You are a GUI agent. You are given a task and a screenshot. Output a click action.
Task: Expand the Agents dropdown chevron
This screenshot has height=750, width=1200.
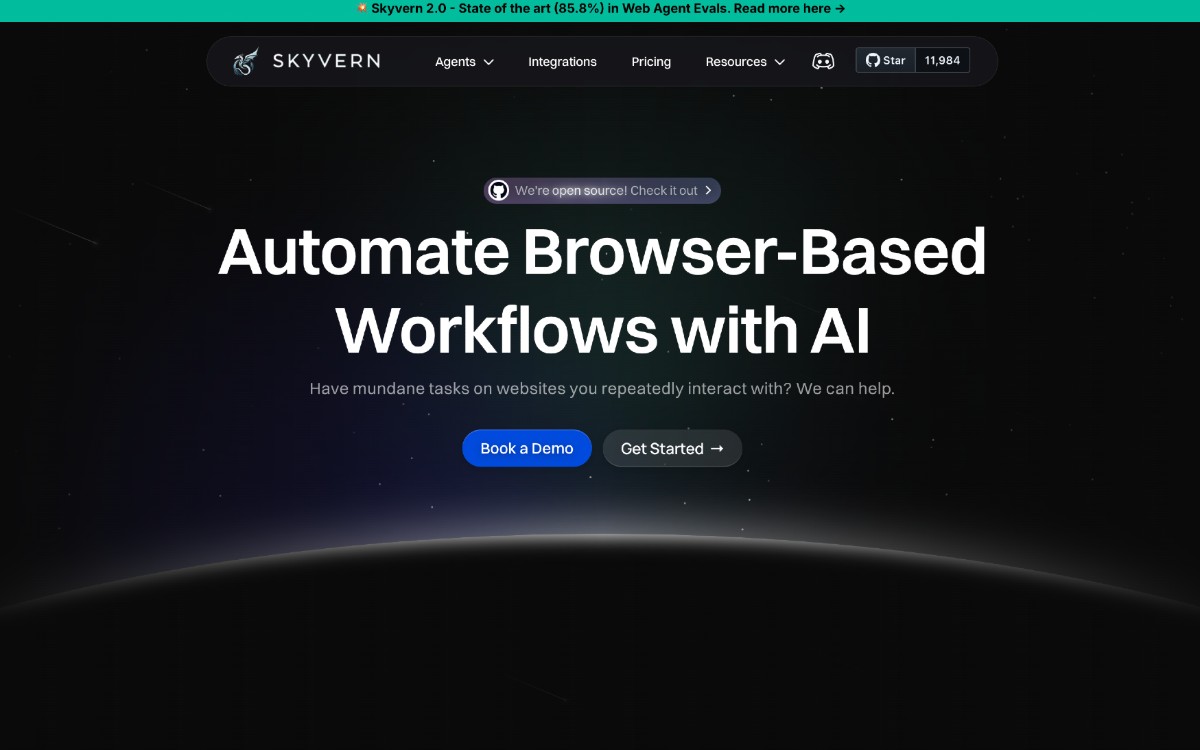[489, 62]
